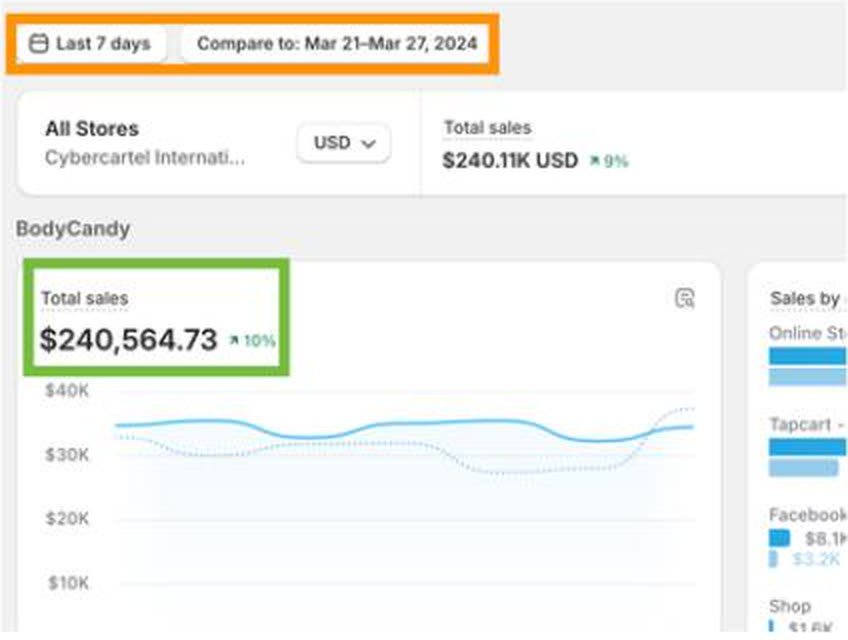Click the $10K axis label
Viewport: 848px width, 640px height.
click(x=68, y=583)
